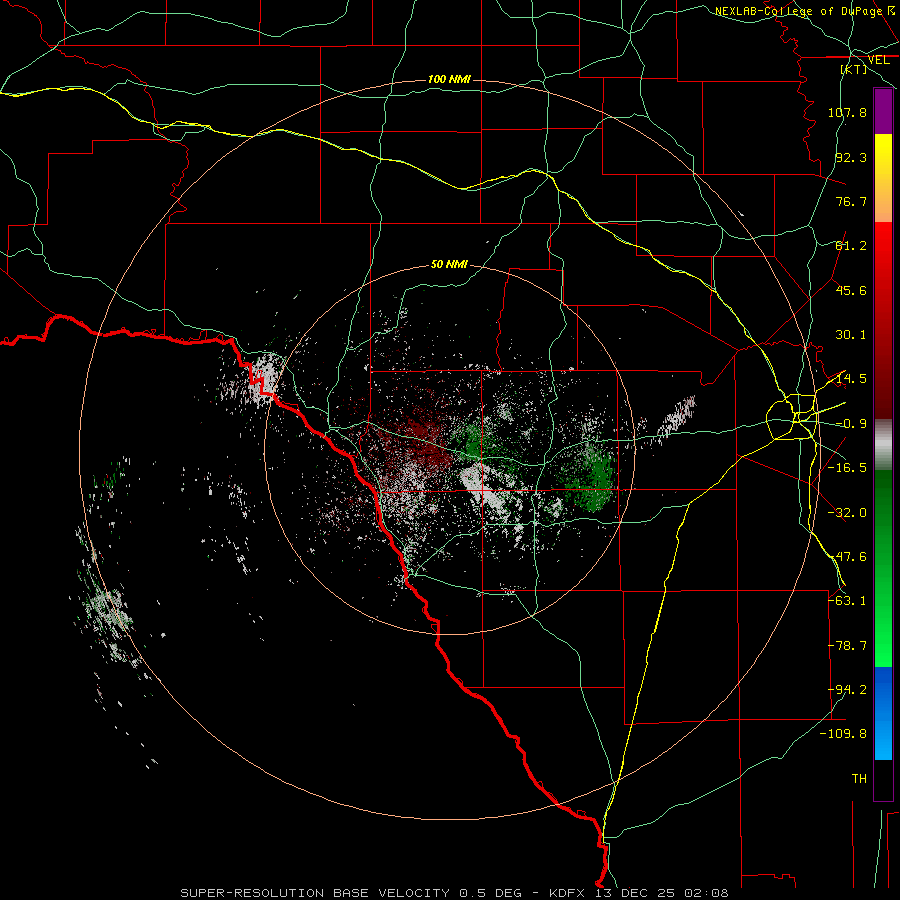Screen dimensions: 900x900
Task: Click the 45.6 velocity scale value
Action: pos(851,290)
